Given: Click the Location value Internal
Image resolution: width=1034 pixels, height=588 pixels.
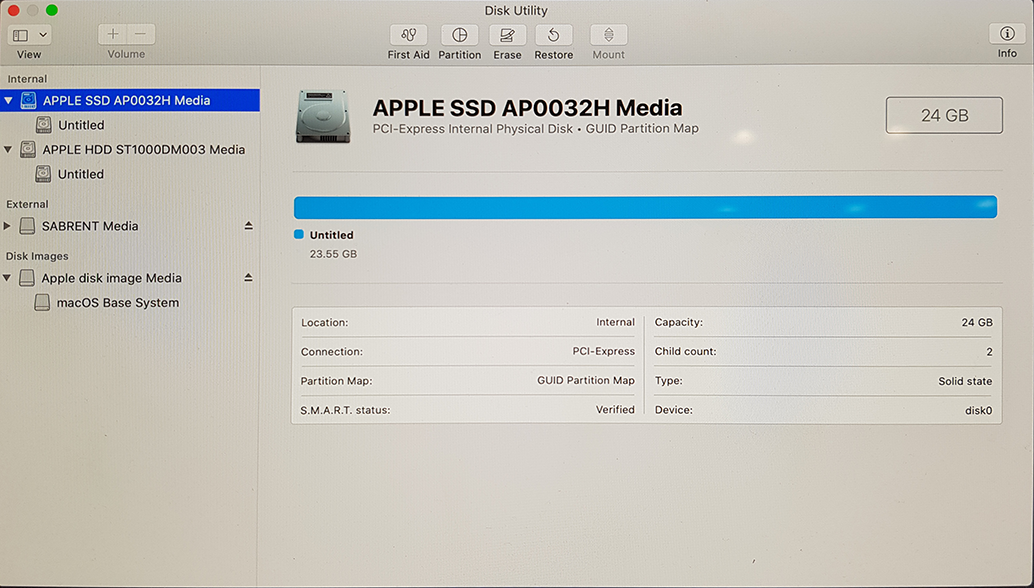Looking at the screenshot, I should pyautogui.click(x=615, y=322).
